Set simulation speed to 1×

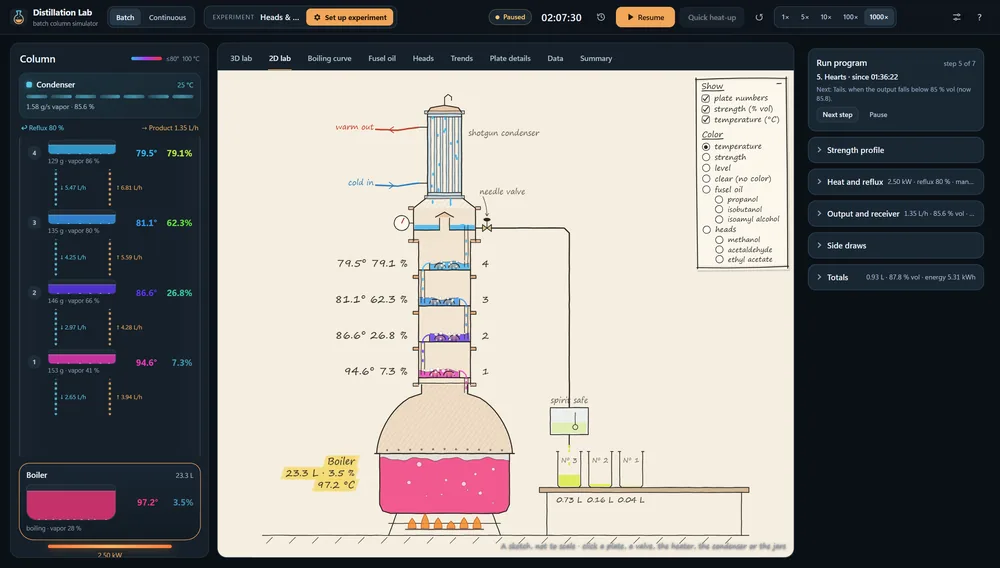(x=785, y=17)
